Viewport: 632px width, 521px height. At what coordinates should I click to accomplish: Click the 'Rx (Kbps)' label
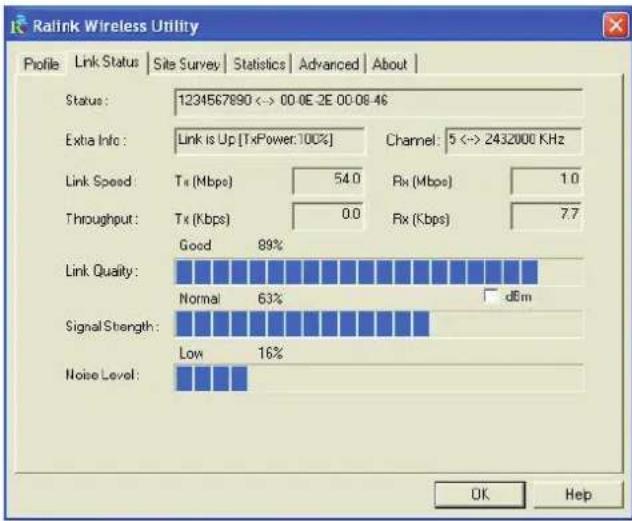pyautogui.click(x=421, y=219)
